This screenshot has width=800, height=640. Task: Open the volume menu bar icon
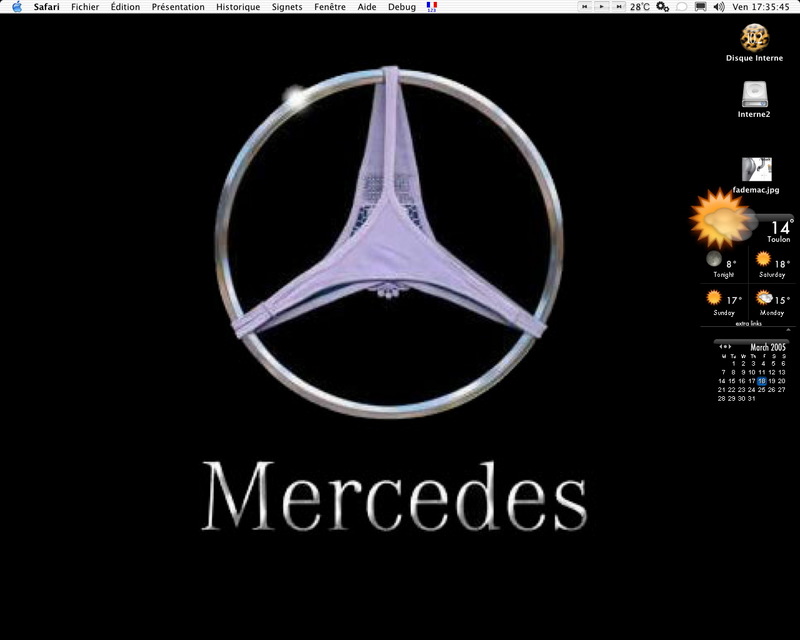click(x=719, y=7)
